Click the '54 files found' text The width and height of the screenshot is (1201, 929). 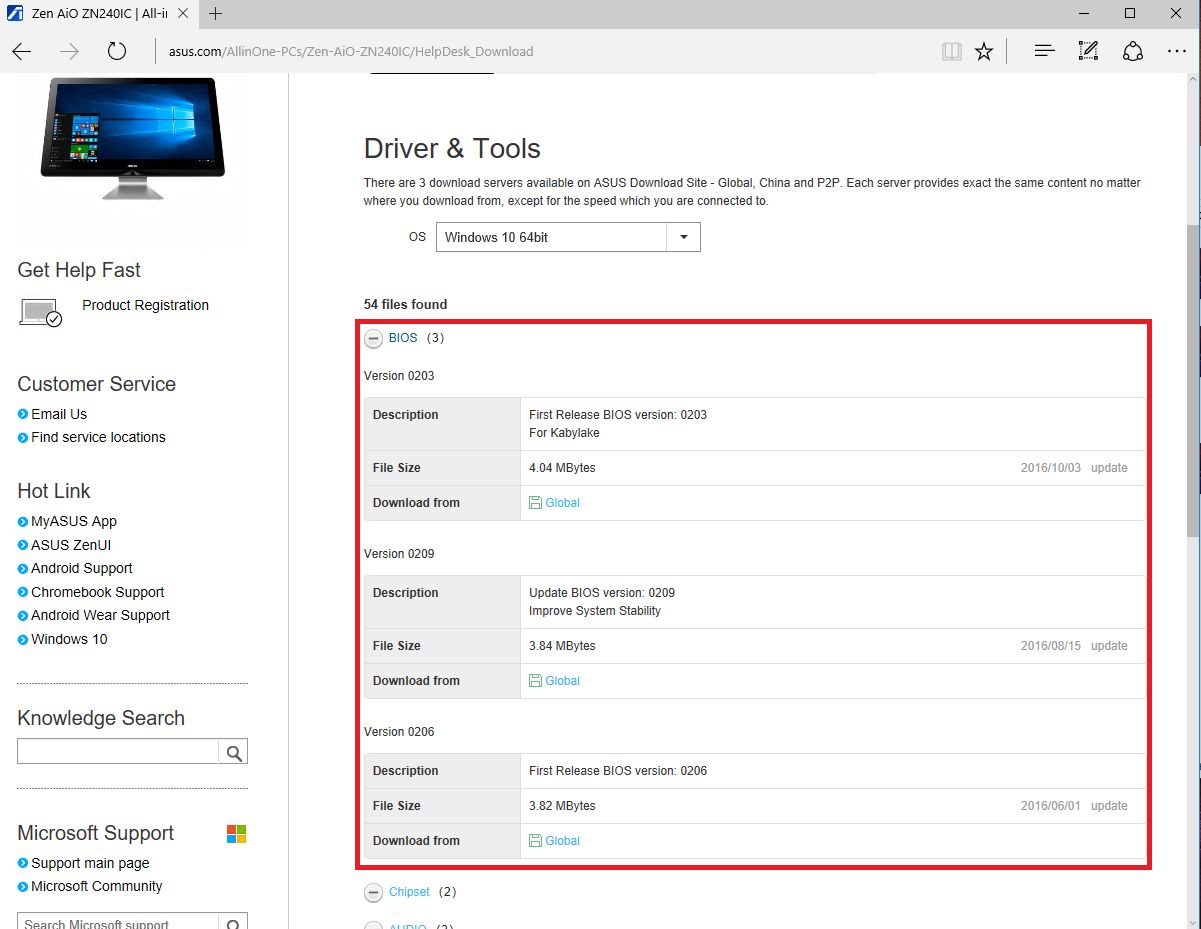click(406, 304)
